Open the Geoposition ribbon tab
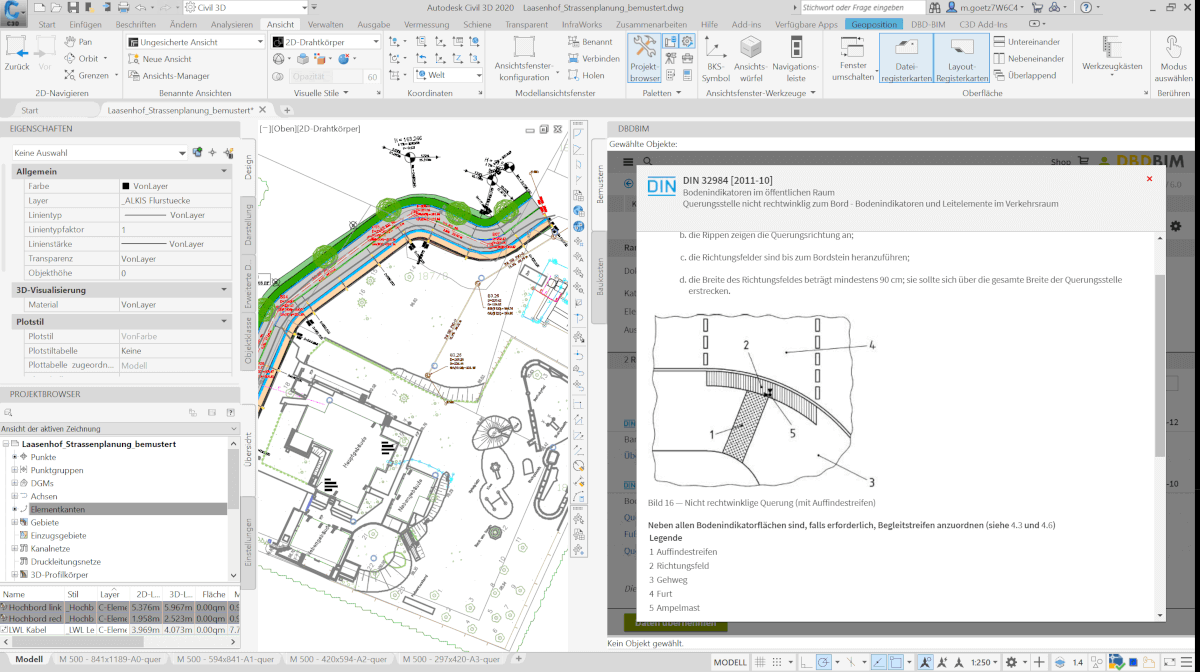The height and width of the screenshot is (672, 1200). click(873, 24)
